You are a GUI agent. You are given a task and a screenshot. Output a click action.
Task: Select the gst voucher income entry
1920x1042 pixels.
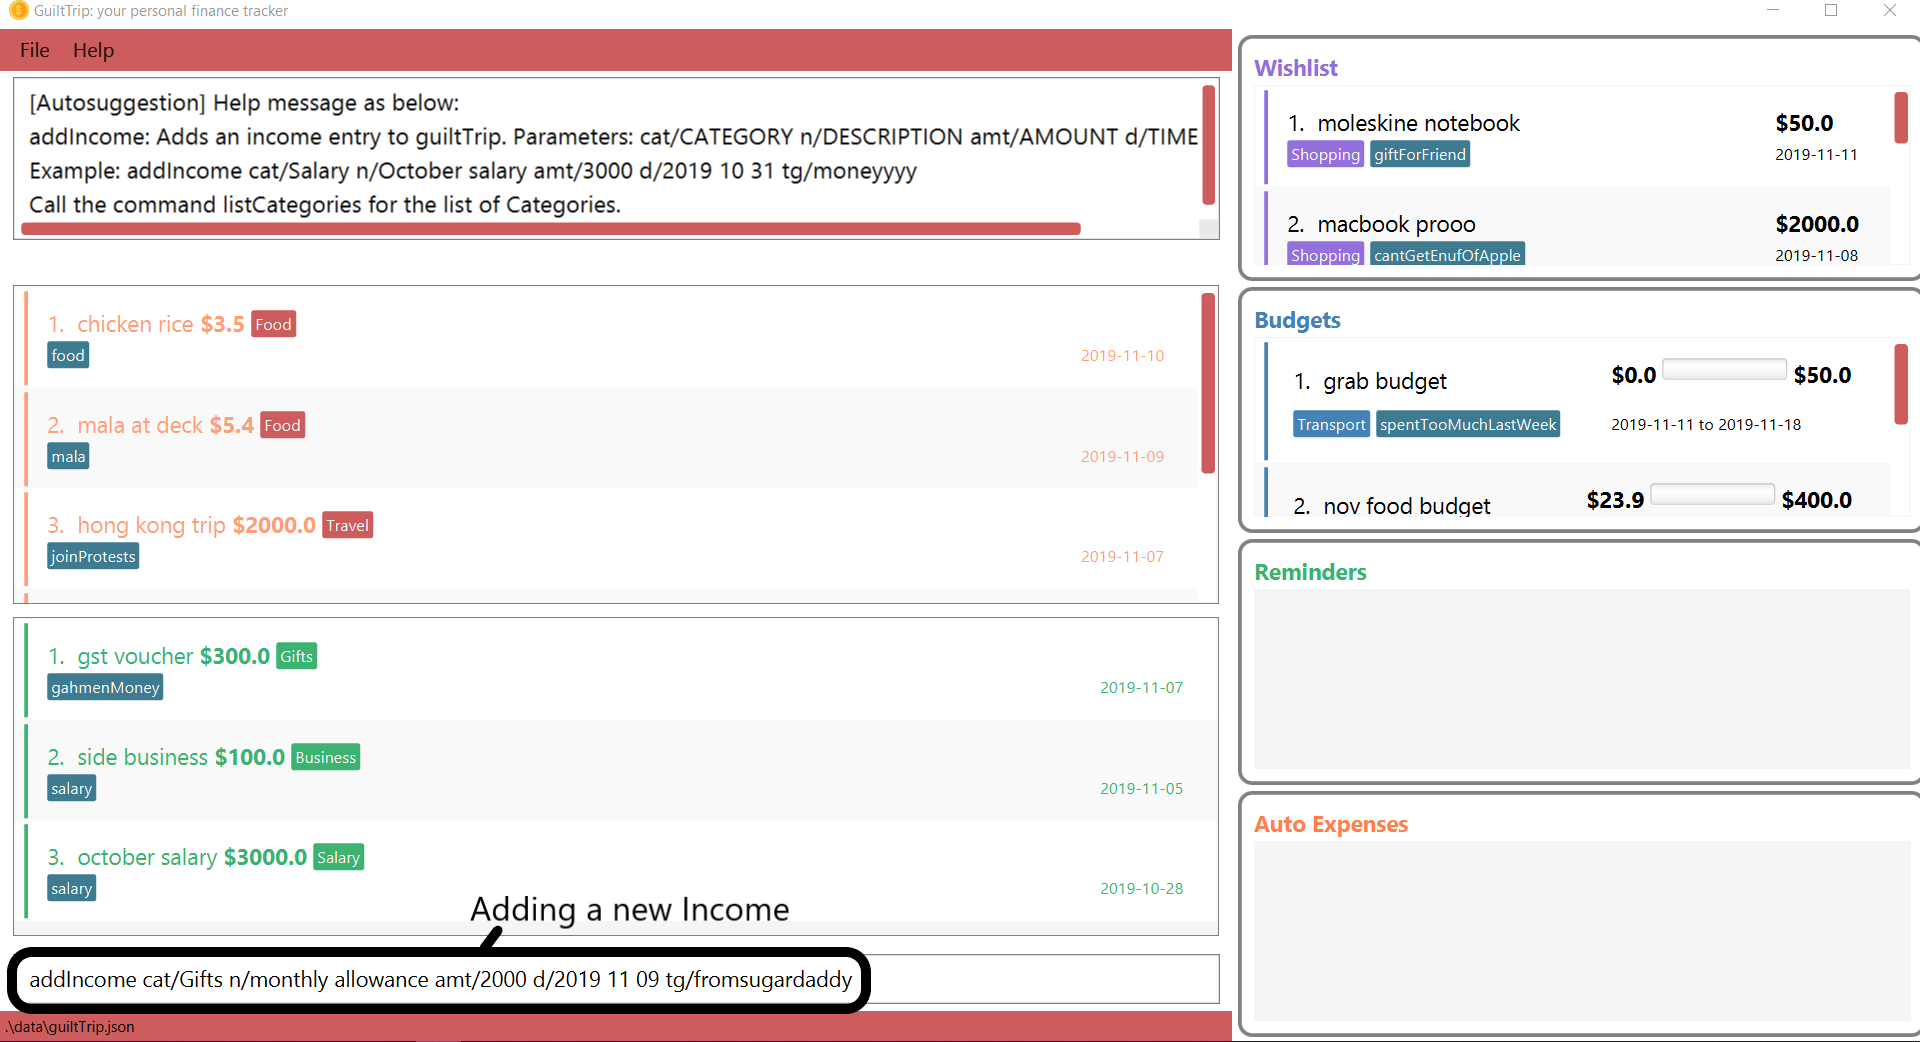(620, 671)
